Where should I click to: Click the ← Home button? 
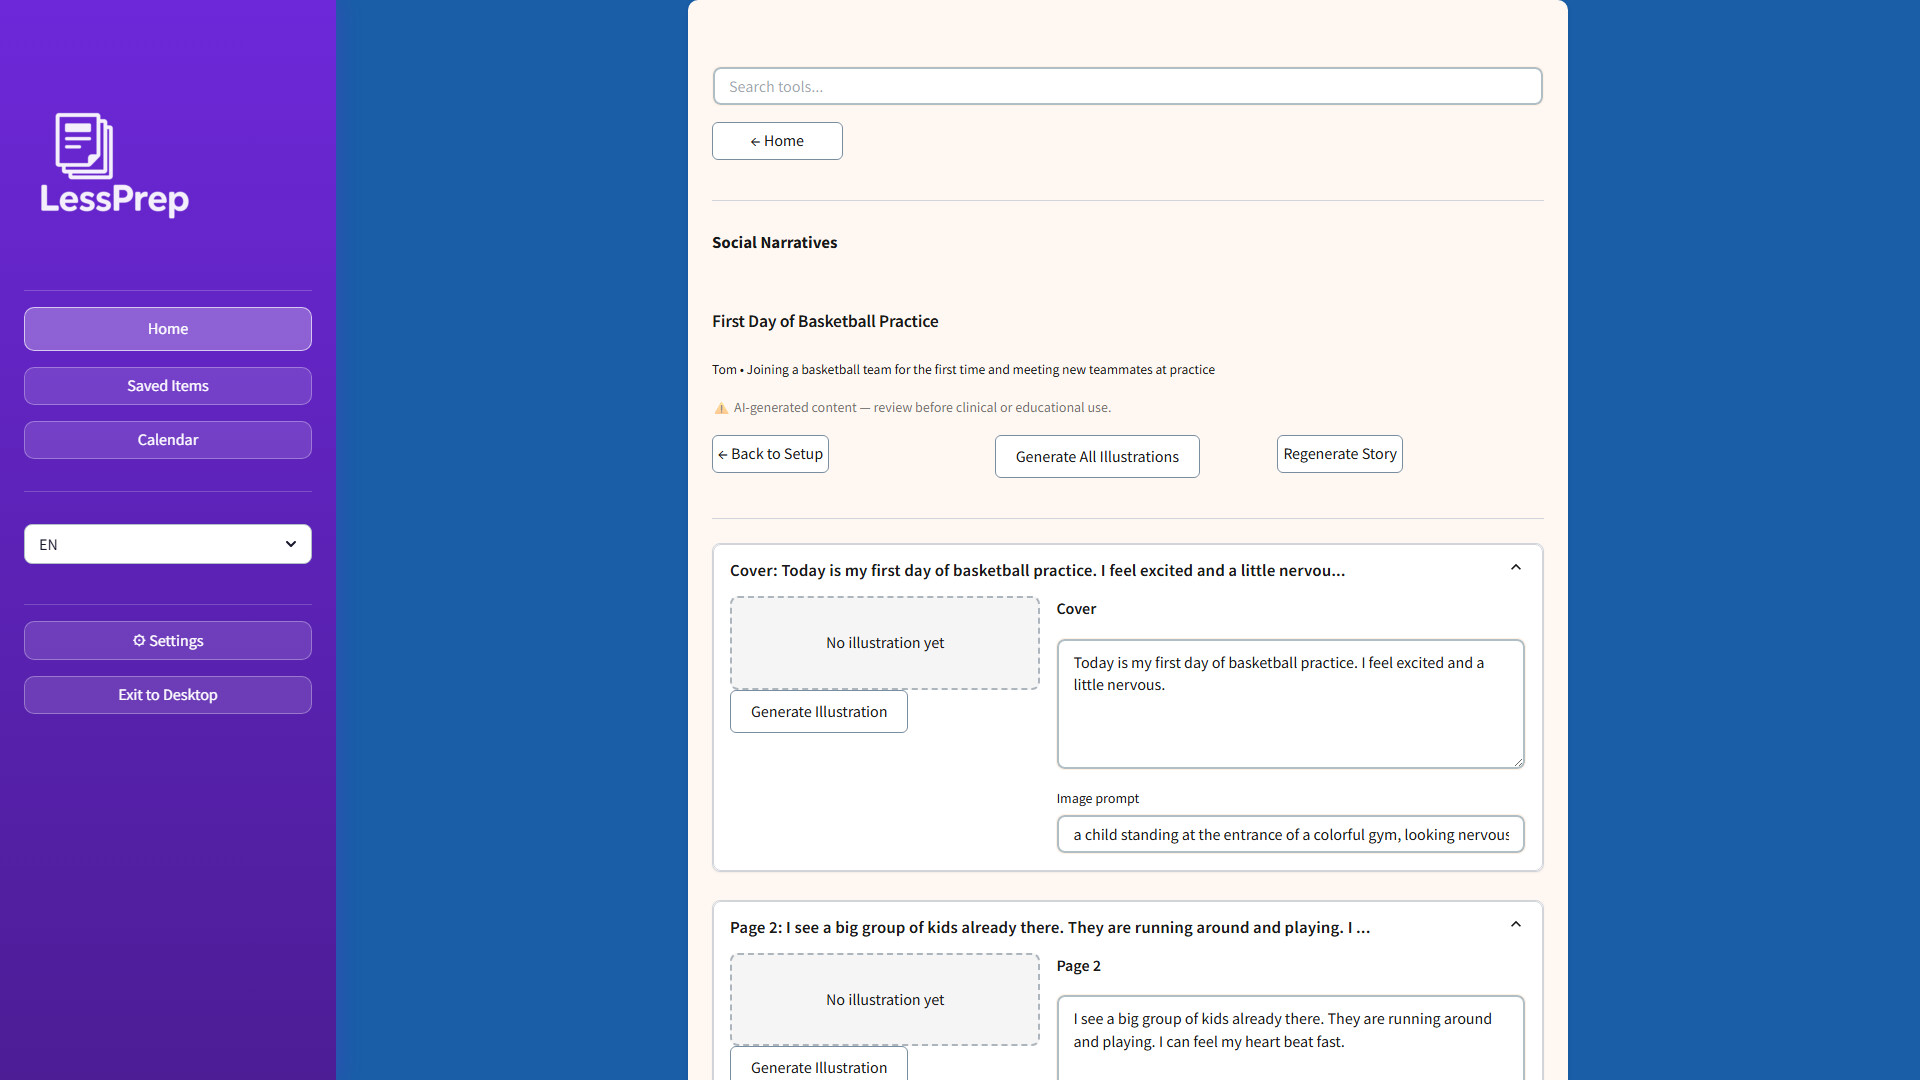(777, 141)
